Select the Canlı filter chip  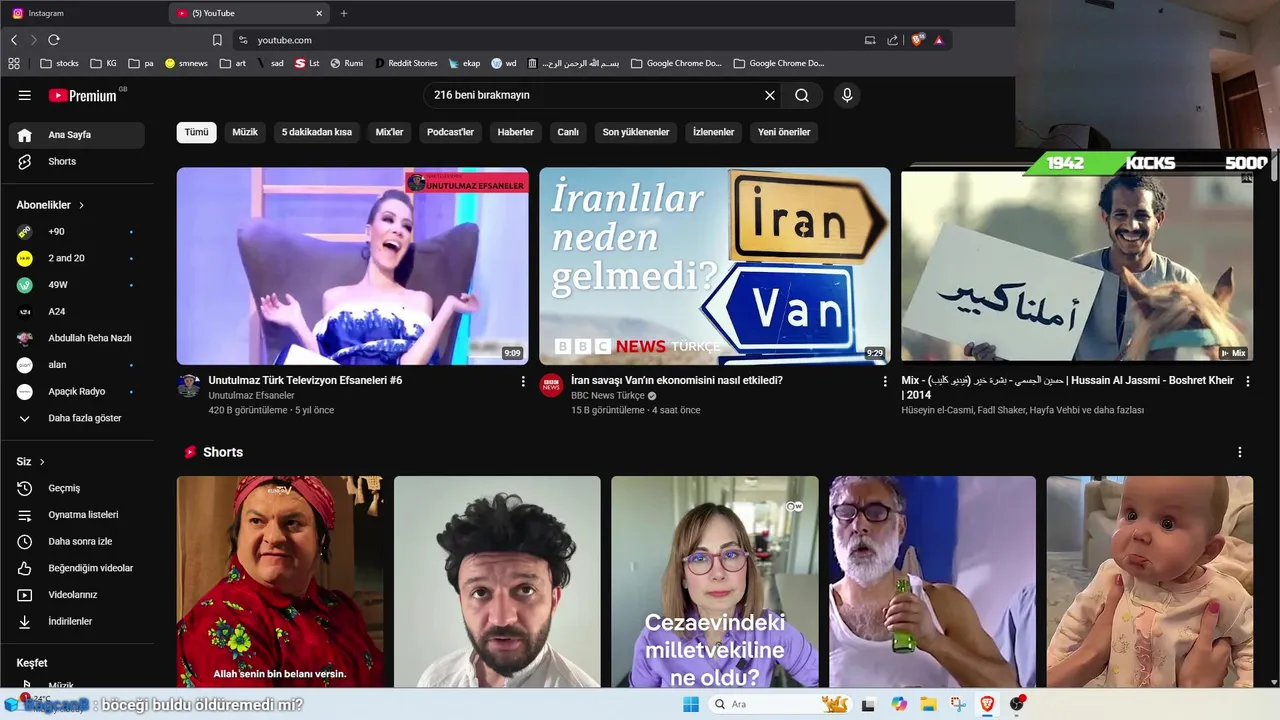pos(568,132)
